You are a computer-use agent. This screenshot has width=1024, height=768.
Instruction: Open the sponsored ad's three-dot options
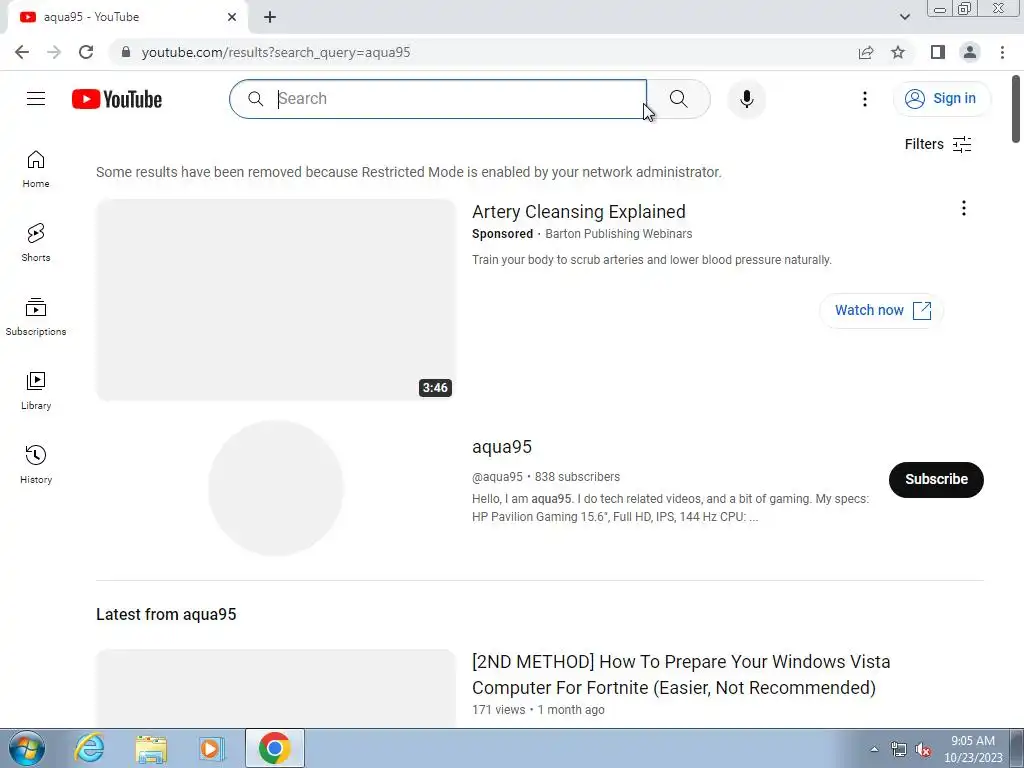point(963,208)
